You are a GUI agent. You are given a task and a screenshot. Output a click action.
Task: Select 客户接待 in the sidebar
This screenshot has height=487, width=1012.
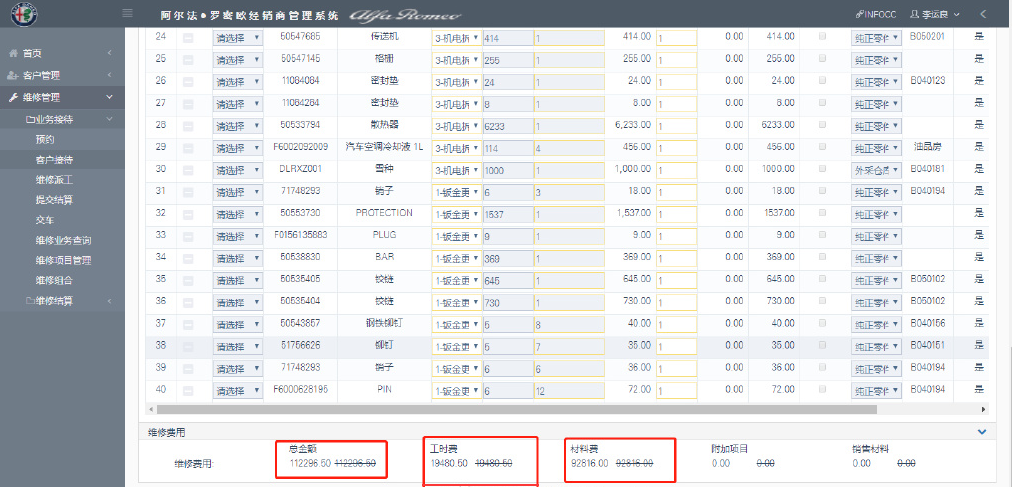[x=54, y=159]
